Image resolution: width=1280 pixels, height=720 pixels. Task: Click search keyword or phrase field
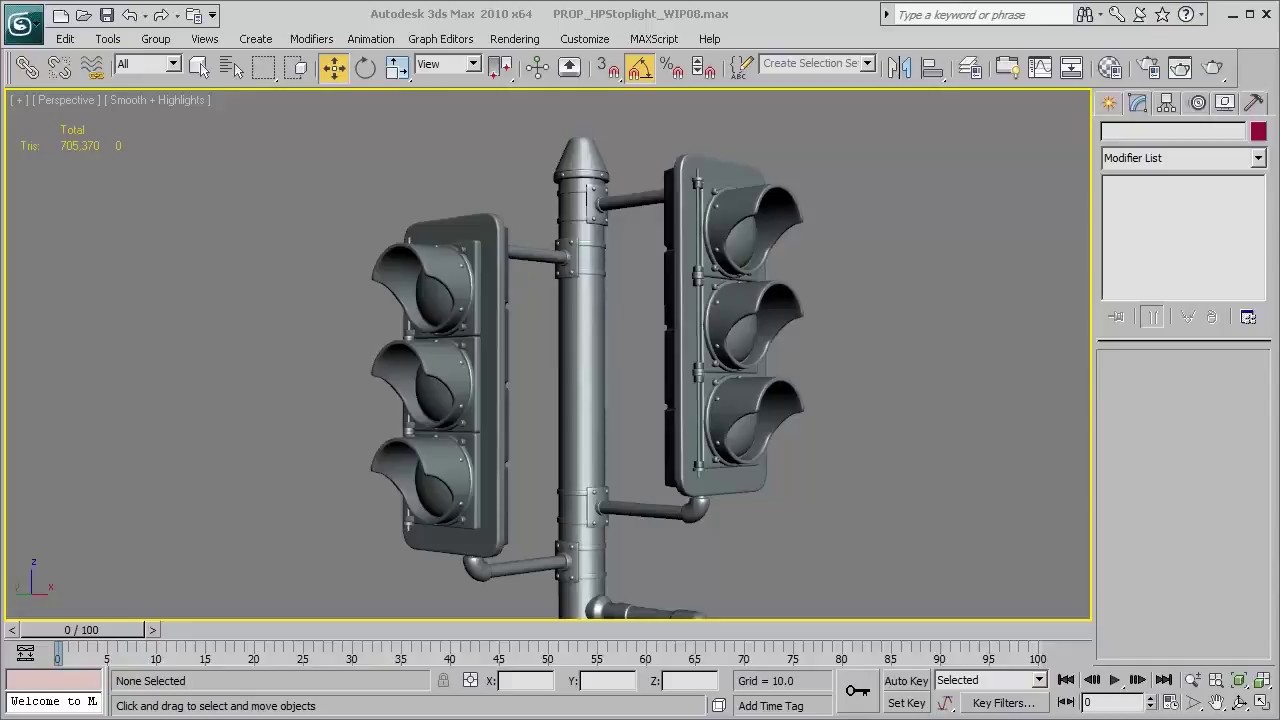[984, 15]
